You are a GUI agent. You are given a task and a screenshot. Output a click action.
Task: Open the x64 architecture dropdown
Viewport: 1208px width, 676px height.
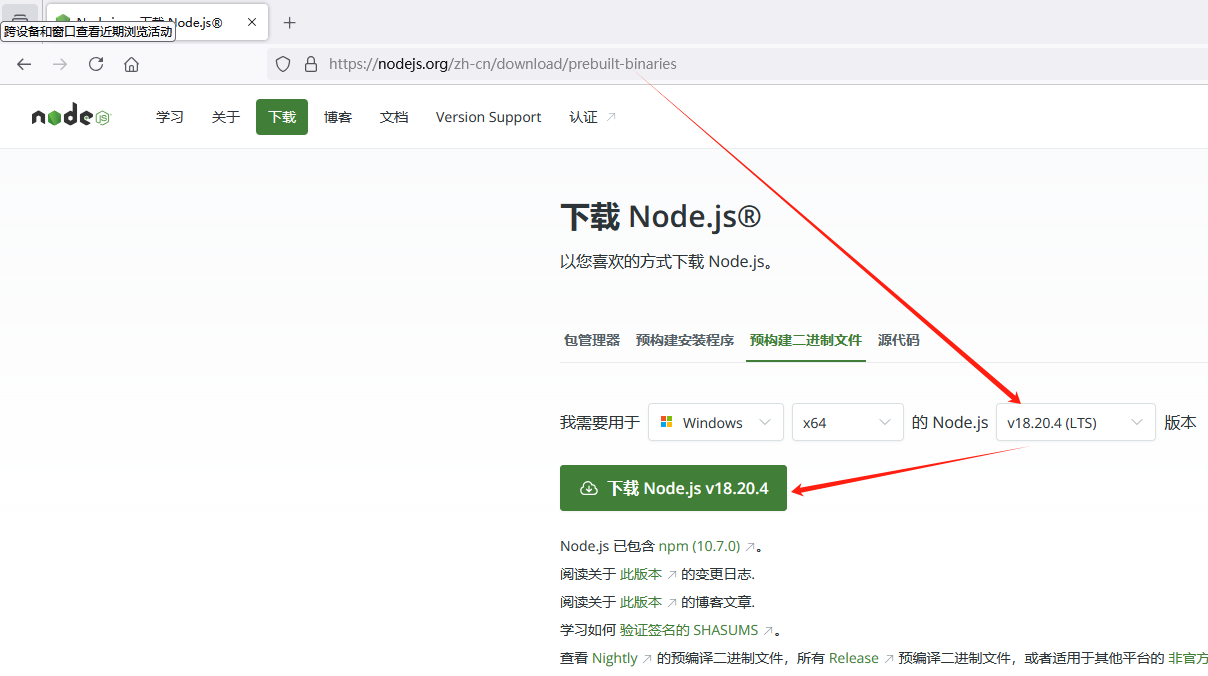point(847,422)
